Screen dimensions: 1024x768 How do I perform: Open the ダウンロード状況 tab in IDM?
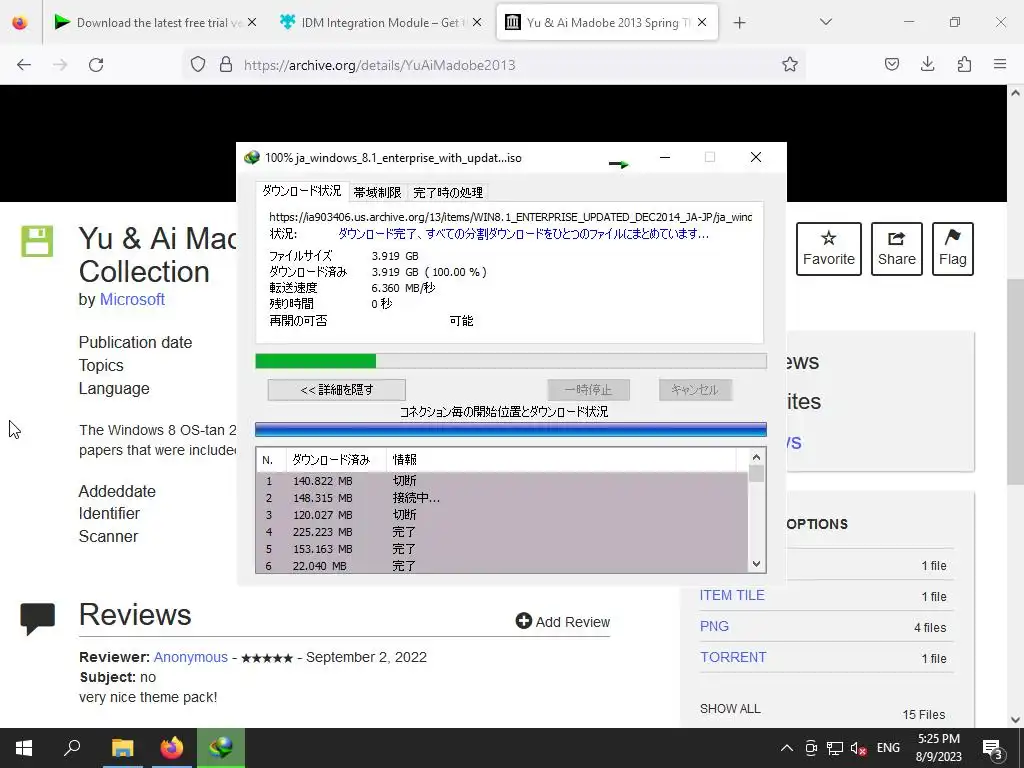click(x=302, y=191)
